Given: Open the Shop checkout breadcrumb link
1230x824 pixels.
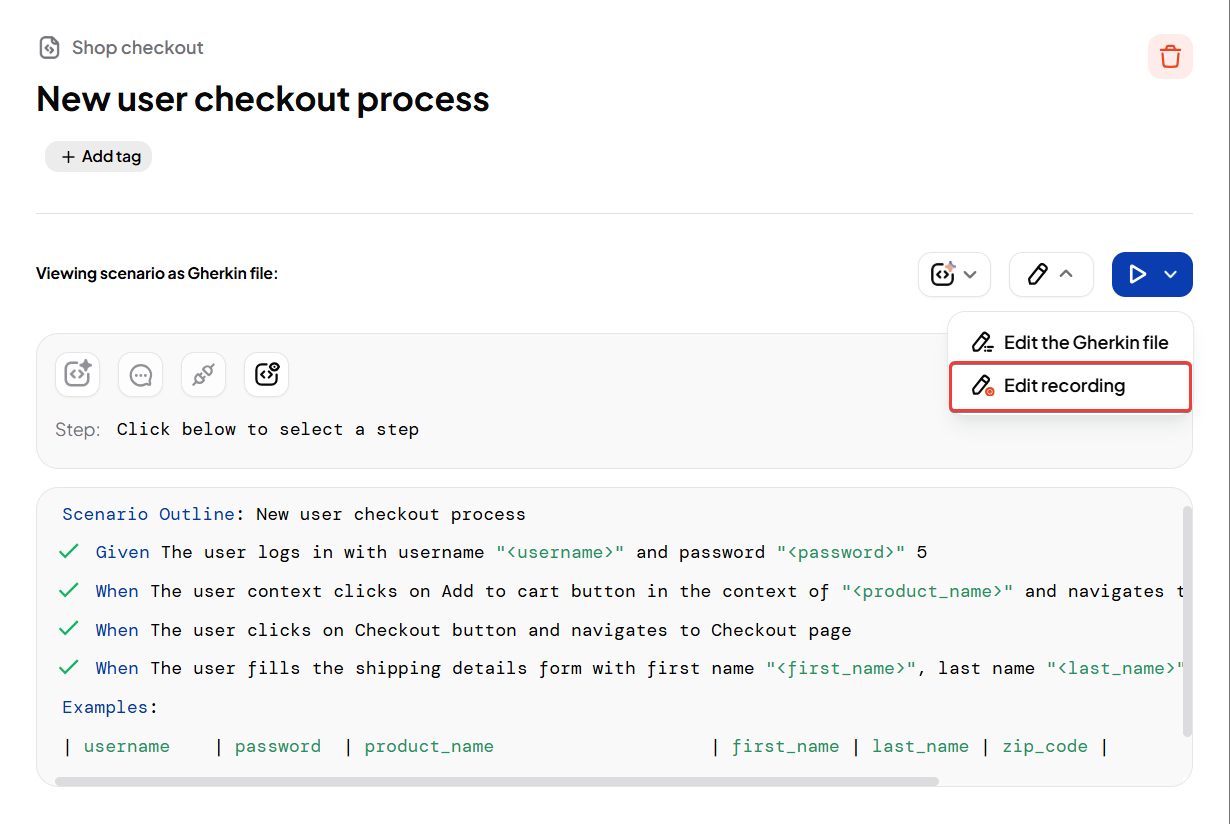Looking at the screenshot, I should click(137, 48).
